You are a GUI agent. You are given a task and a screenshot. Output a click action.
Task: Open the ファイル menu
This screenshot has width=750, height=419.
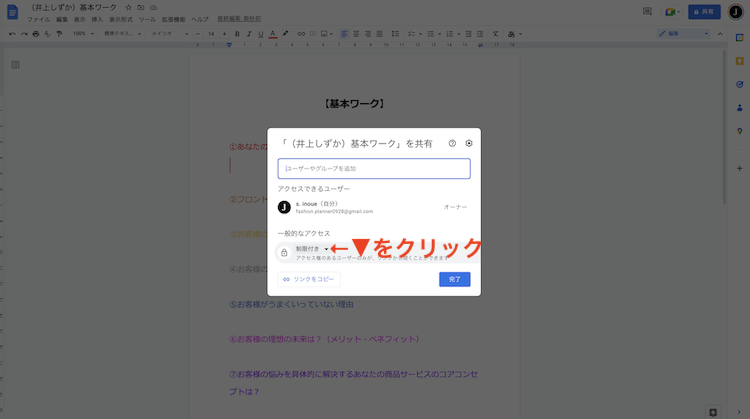point(38,19)
